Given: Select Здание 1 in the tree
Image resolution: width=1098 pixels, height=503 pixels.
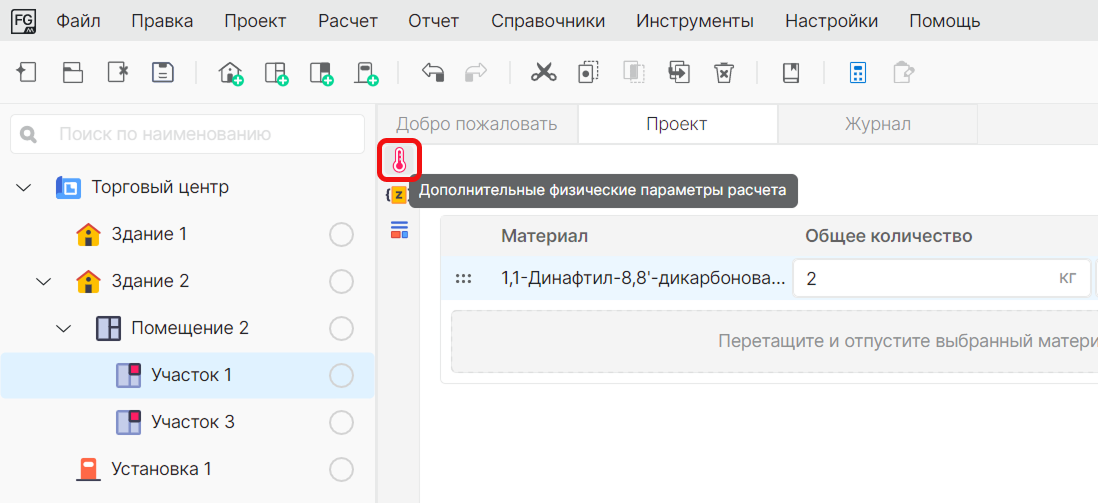Looking at the screenshot, I should (x=149, y=235).
